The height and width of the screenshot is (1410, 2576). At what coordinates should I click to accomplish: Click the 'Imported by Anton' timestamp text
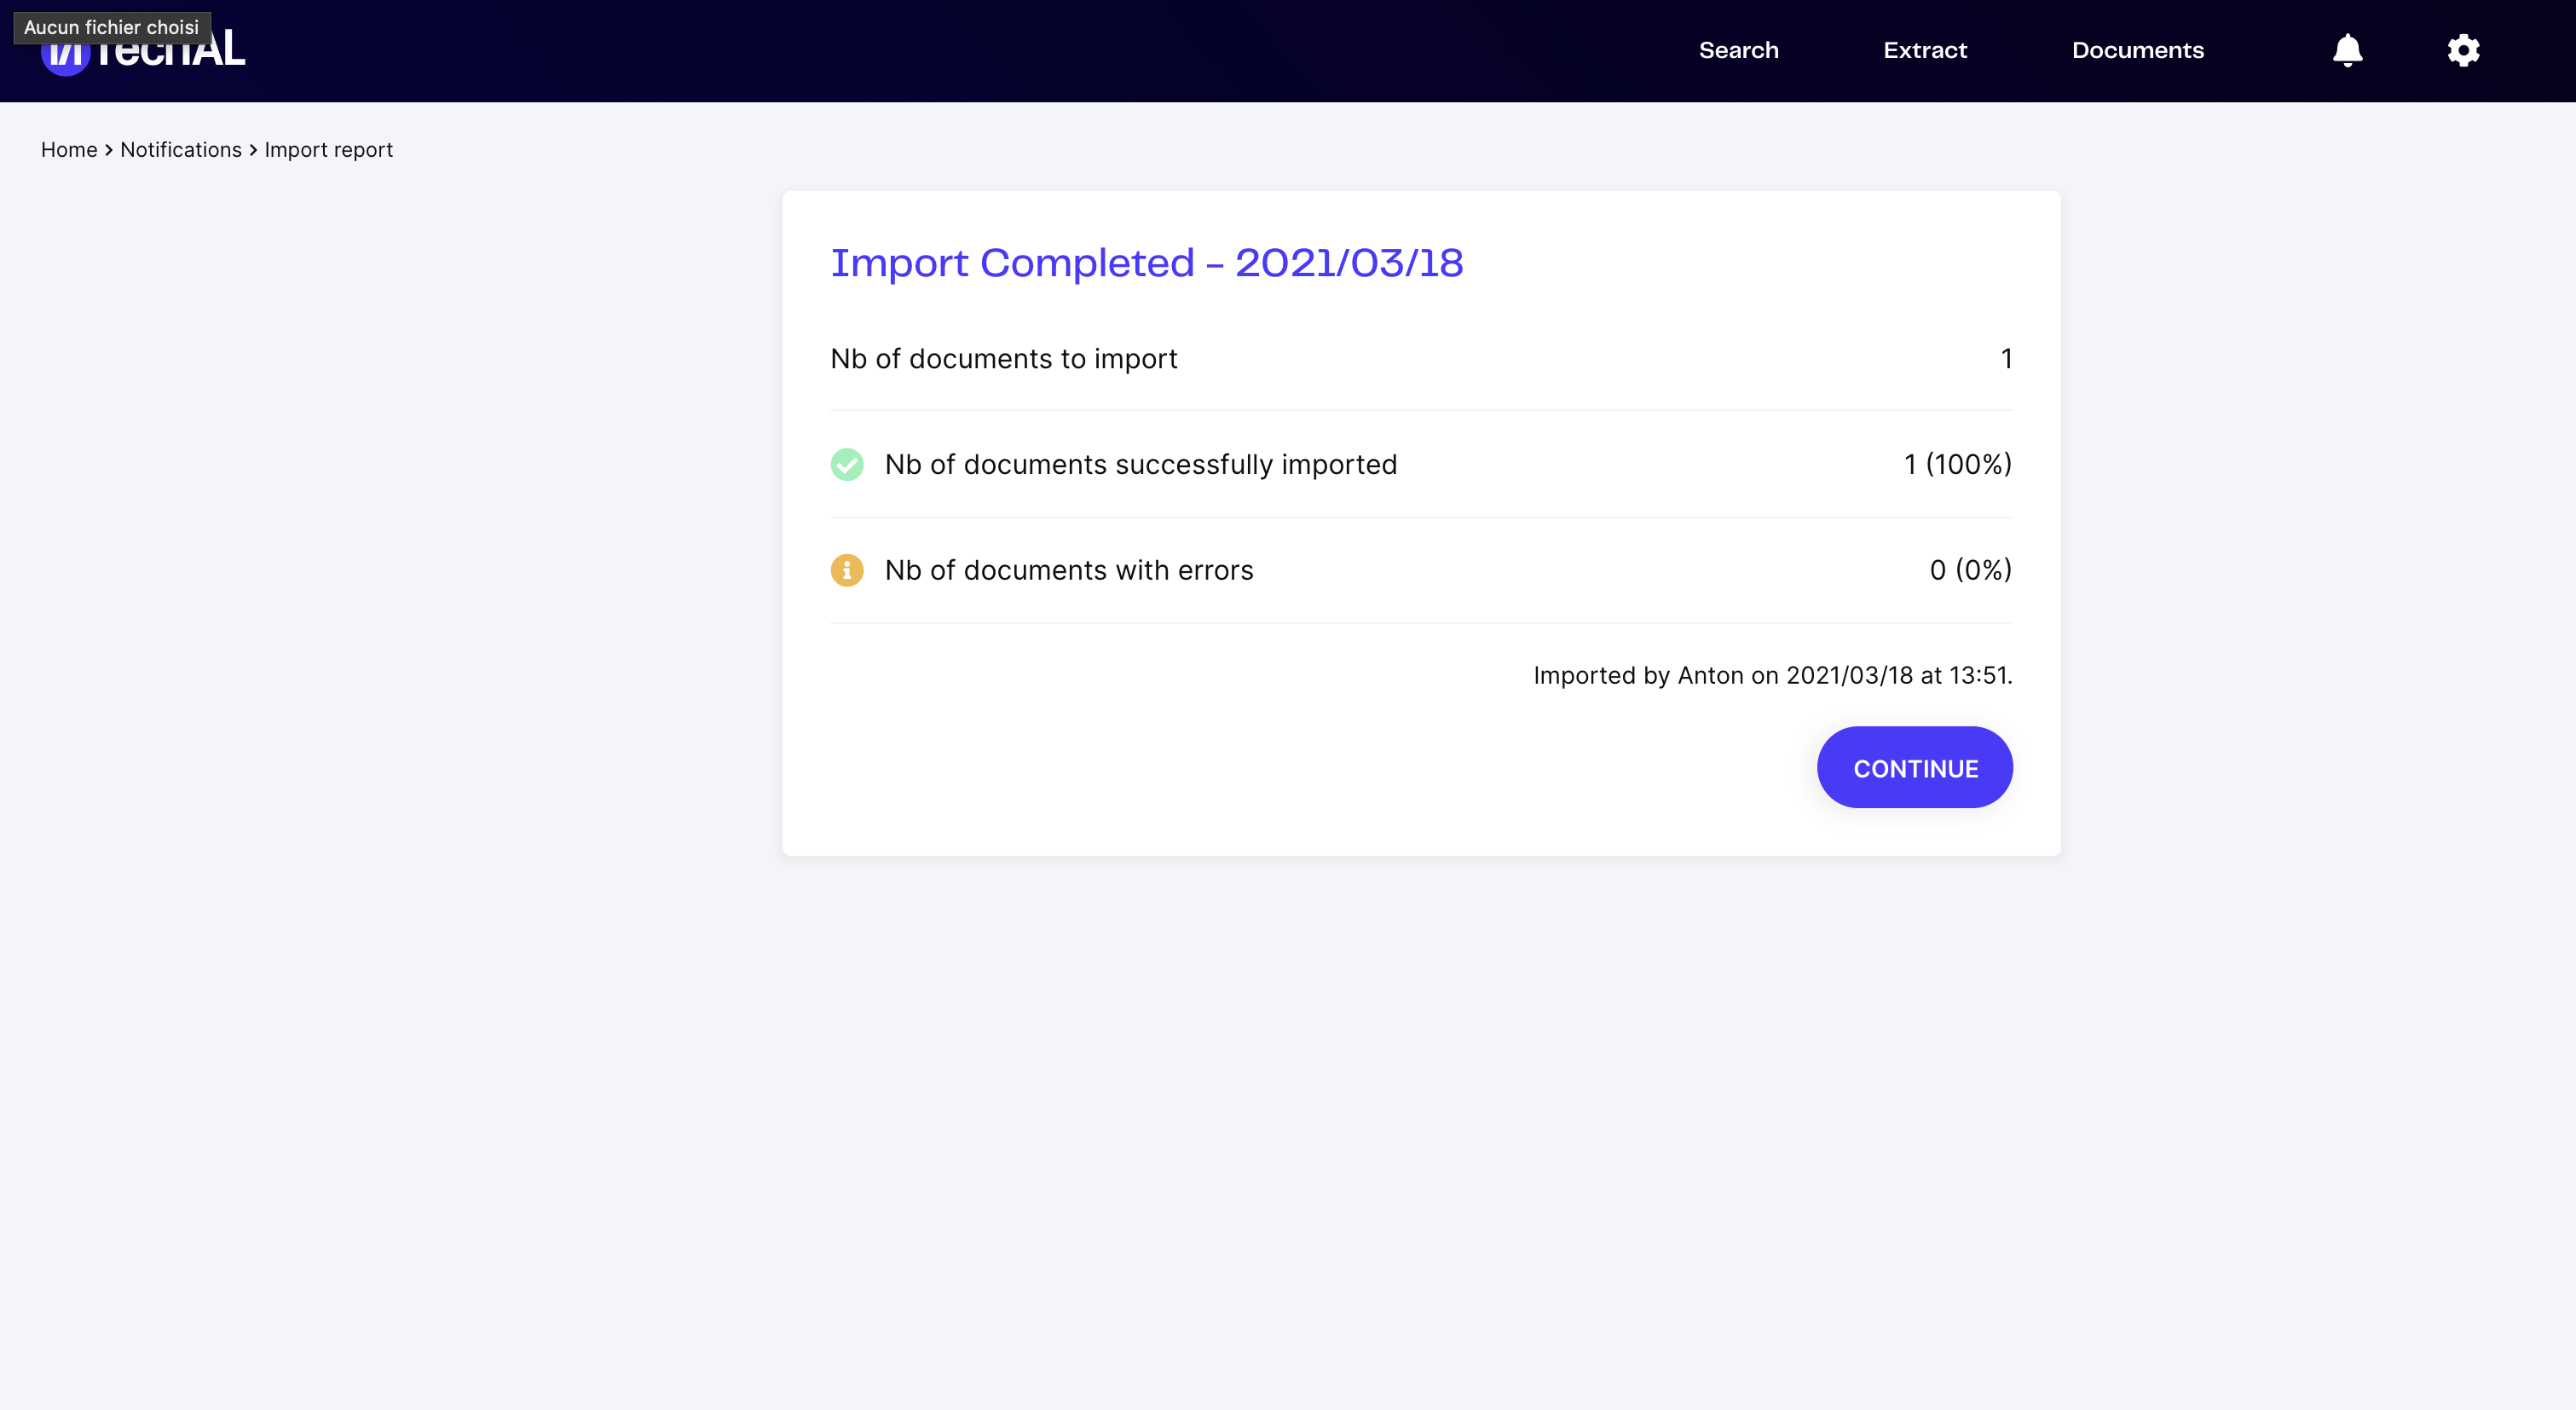[1772, 676]
